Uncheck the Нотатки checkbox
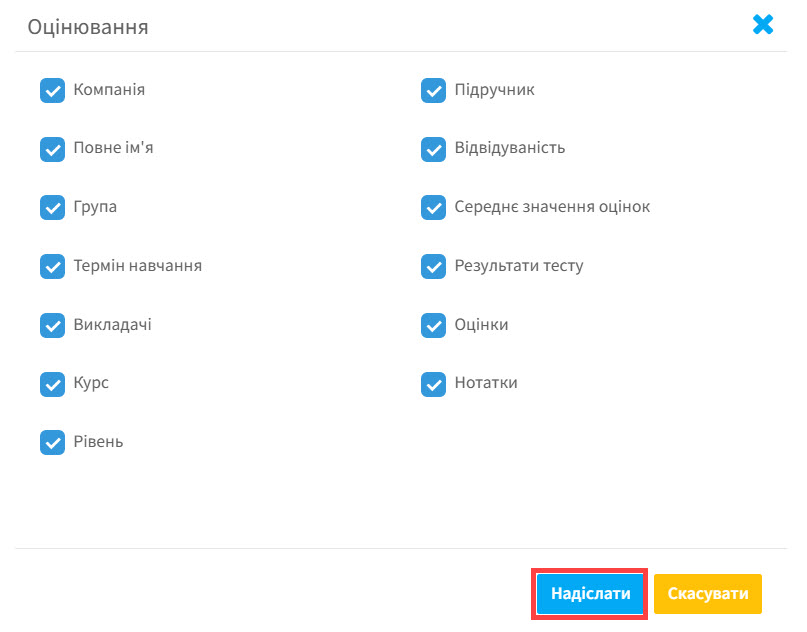 coord(433,384)
